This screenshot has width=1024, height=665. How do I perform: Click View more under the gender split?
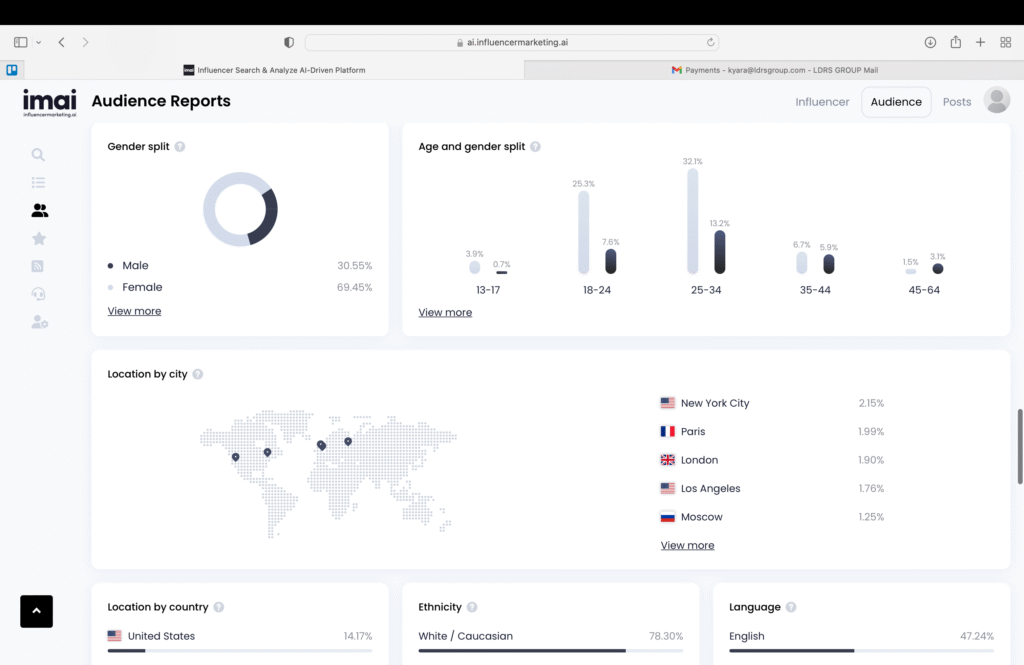[134, 311]
